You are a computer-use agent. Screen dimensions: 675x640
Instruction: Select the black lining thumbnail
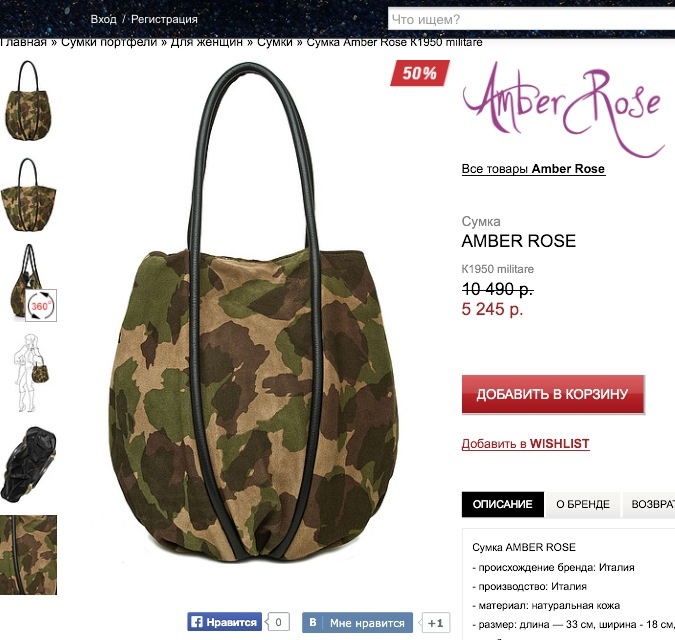[x=28, y=464]
